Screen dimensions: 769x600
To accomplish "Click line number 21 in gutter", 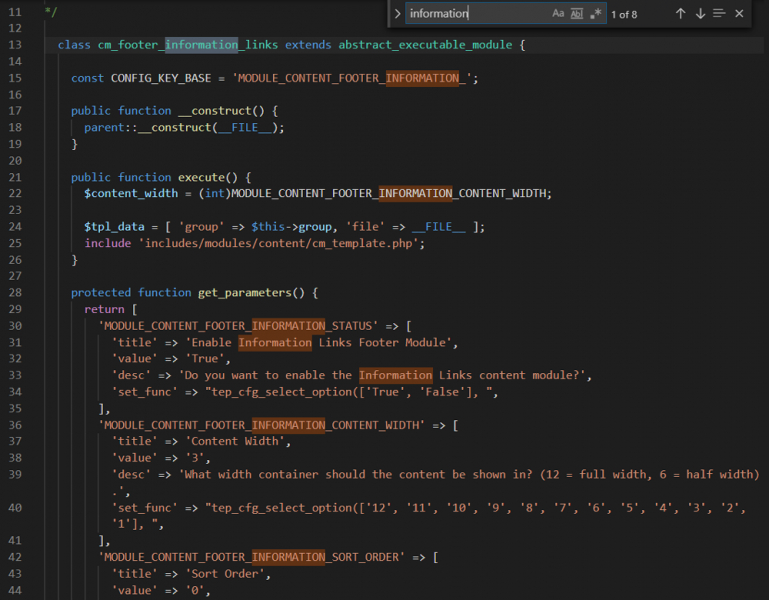I will point(15,177).
